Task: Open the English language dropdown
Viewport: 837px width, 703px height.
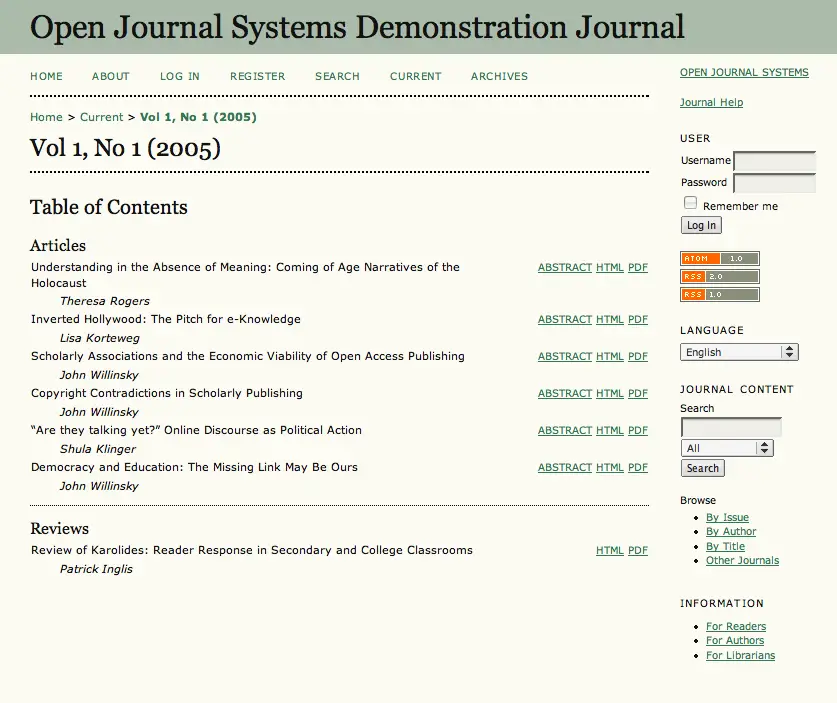Action: click(x=739, y=352)
